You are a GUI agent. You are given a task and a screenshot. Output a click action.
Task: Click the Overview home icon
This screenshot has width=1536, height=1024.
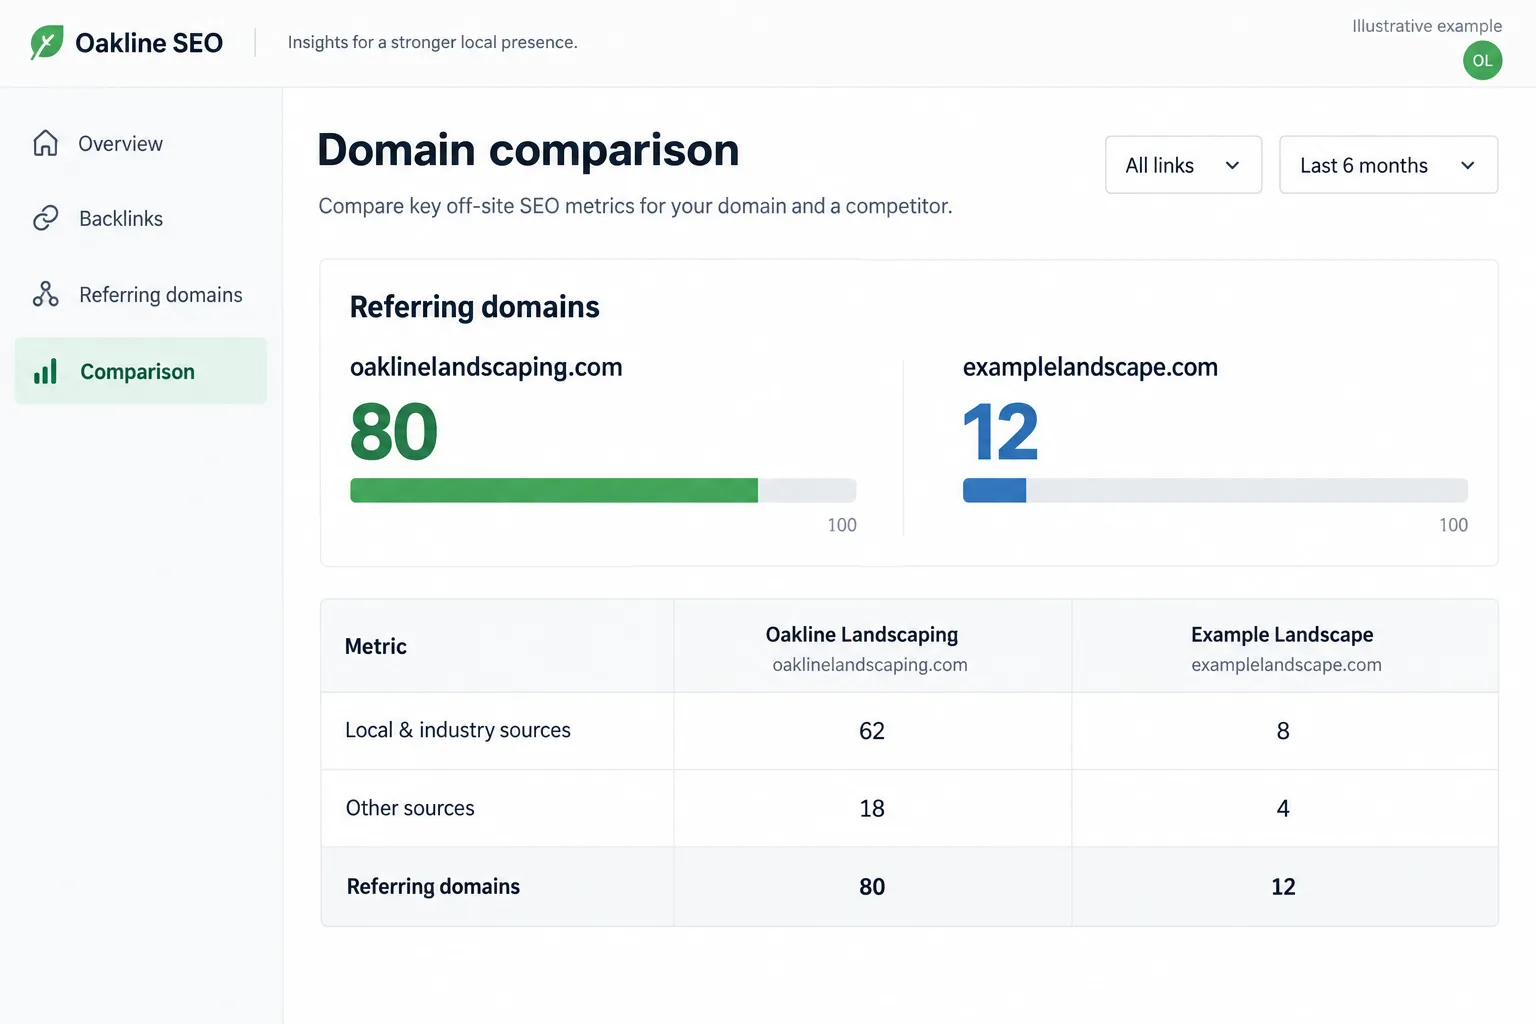pos(45,143)
